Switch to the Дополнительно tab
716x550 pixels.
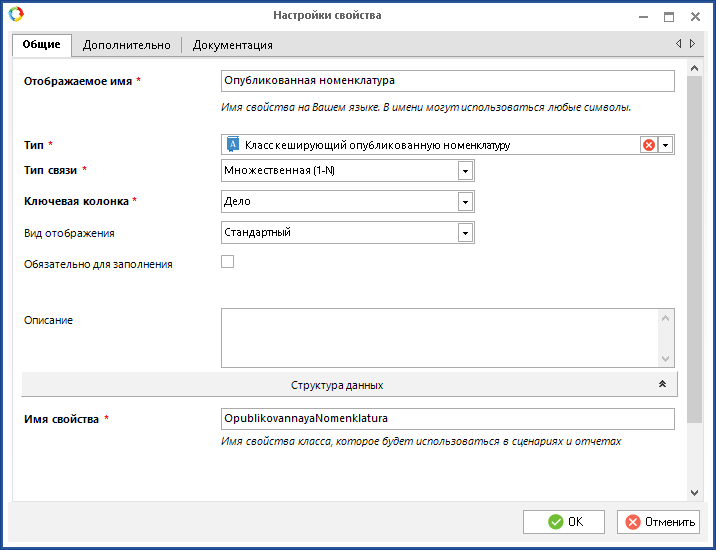tap(127, 45)
